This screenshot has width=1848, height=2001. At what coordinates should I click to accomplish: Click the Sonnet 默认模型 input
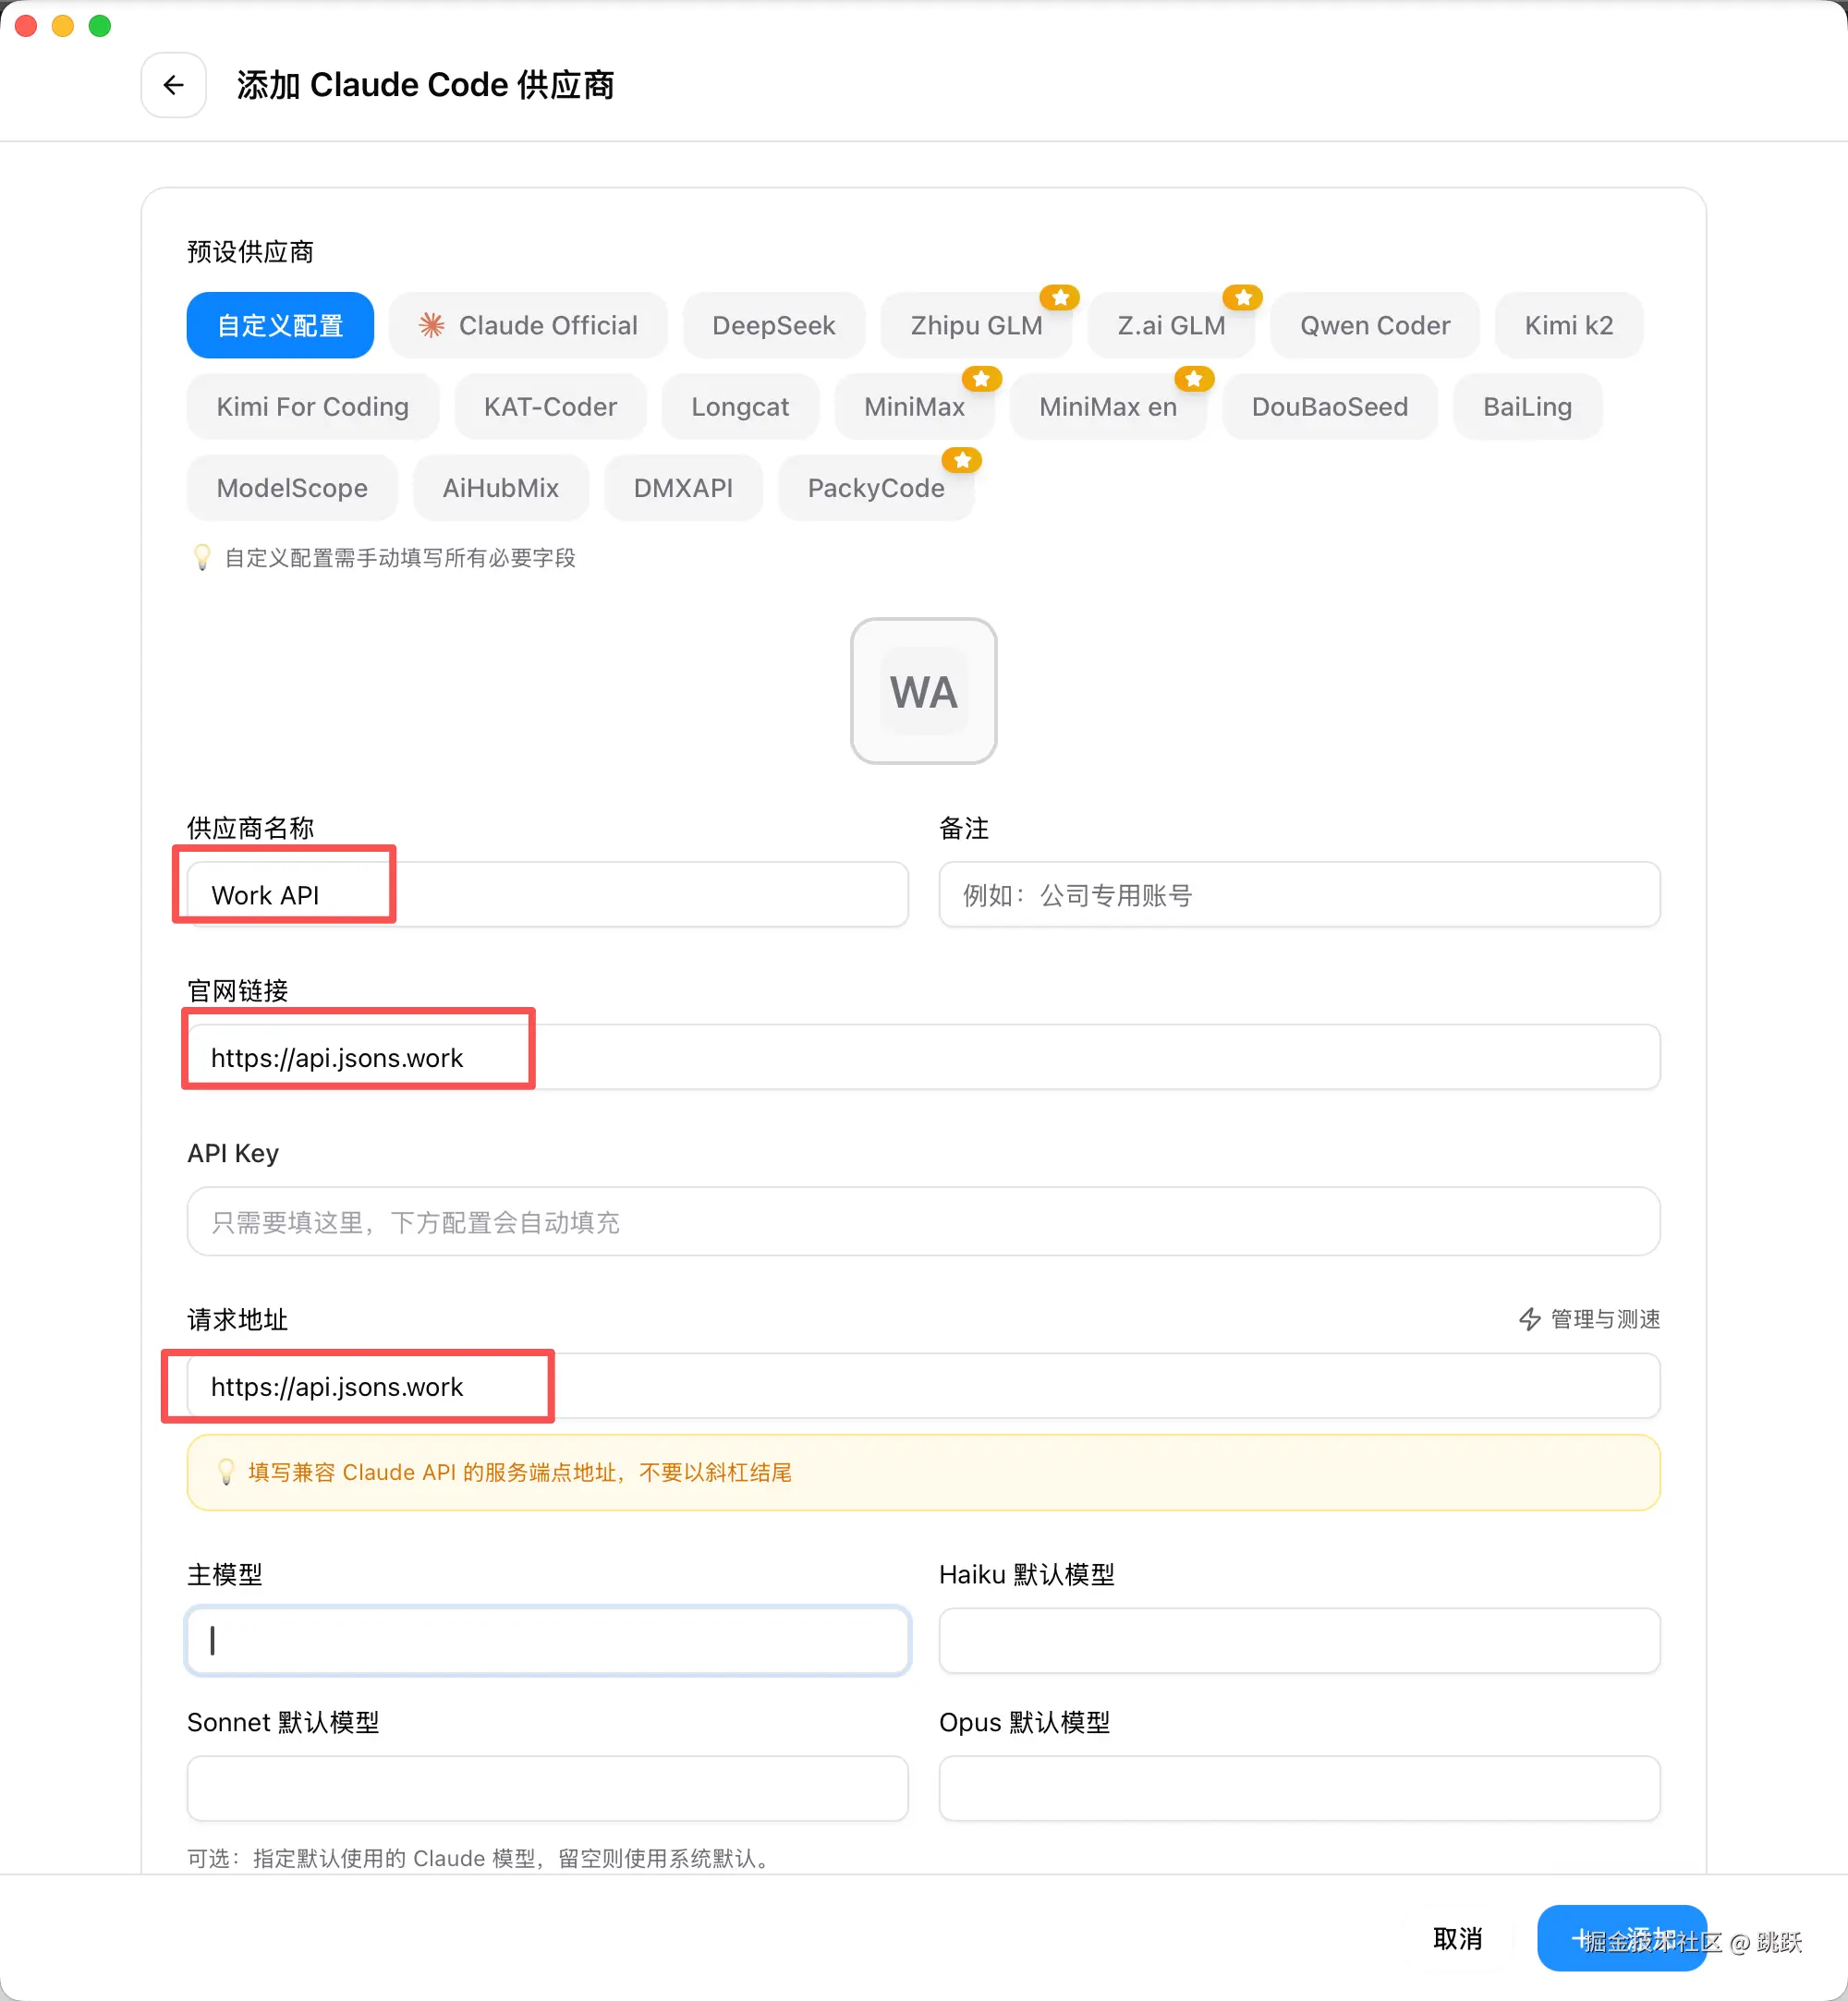pos(547,1788)
